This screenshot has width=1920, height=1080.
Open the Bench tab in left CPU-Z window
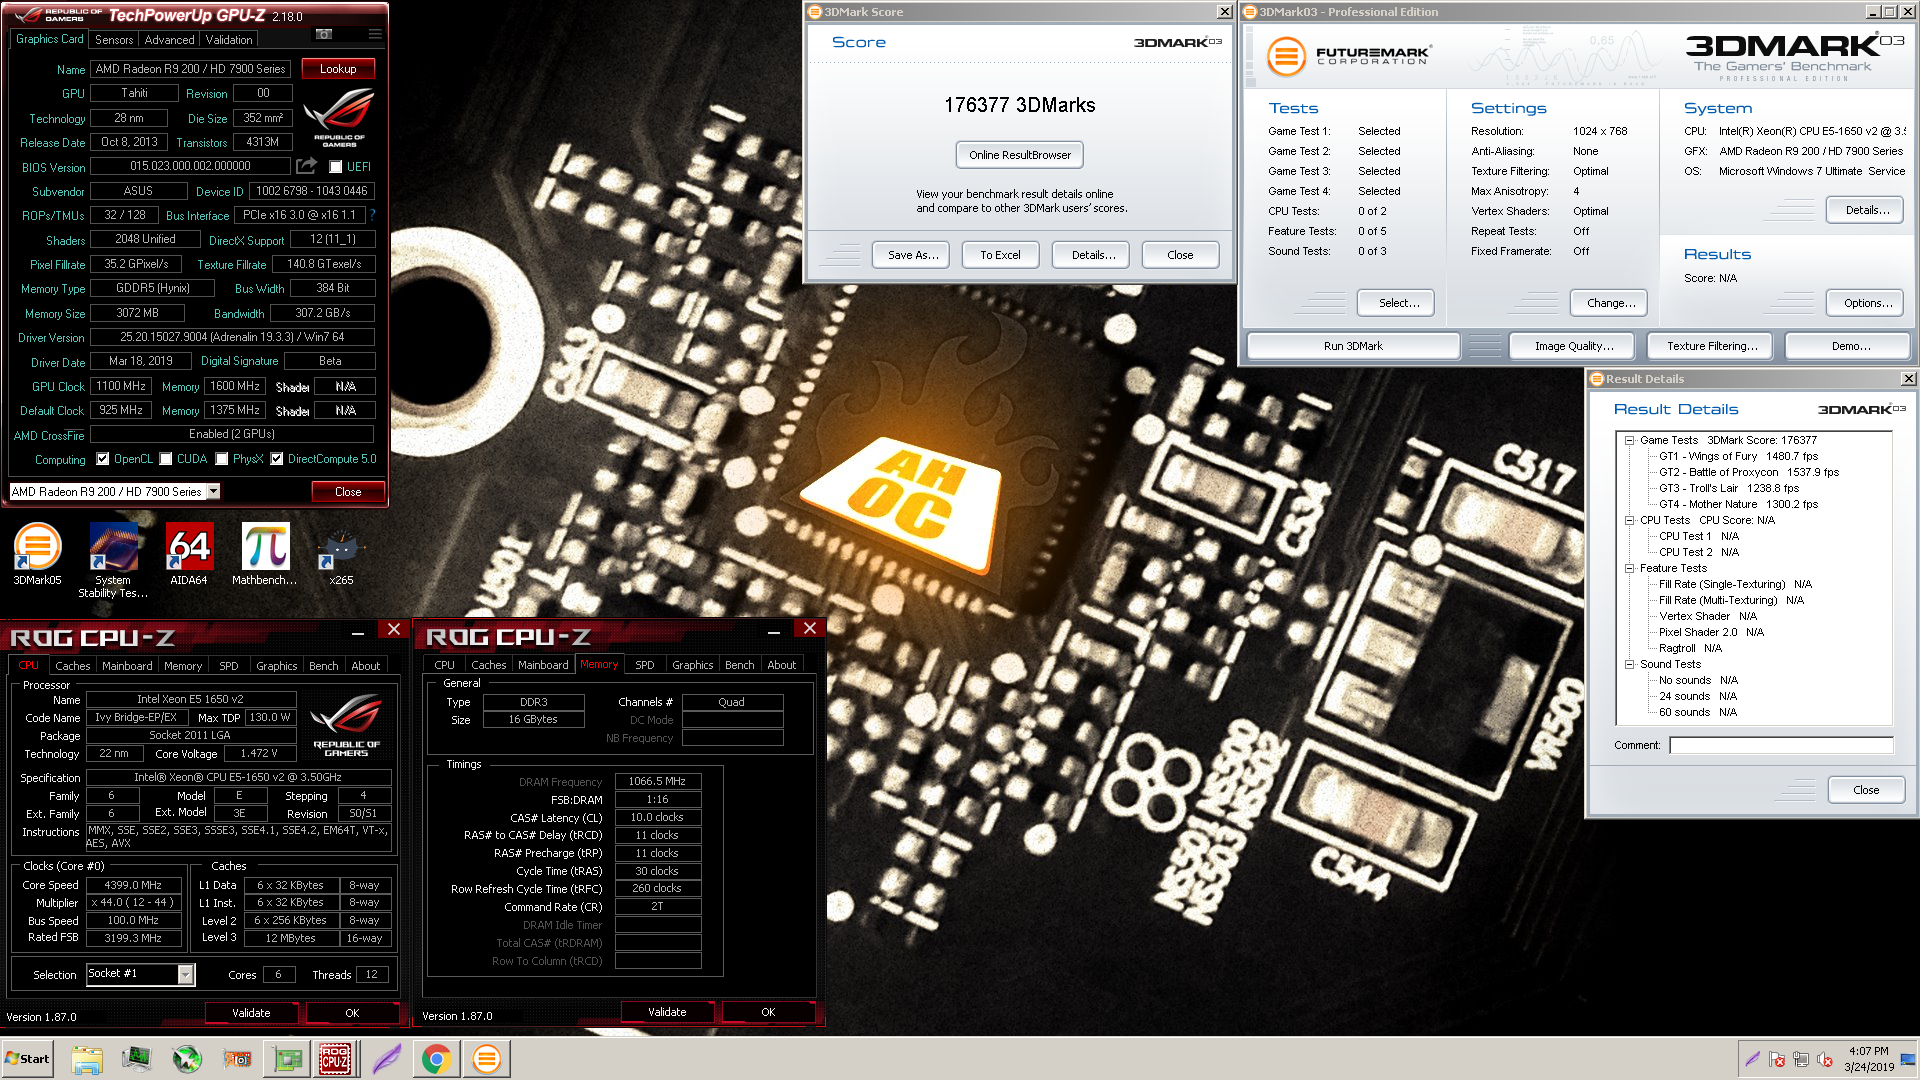click(323, 666)
